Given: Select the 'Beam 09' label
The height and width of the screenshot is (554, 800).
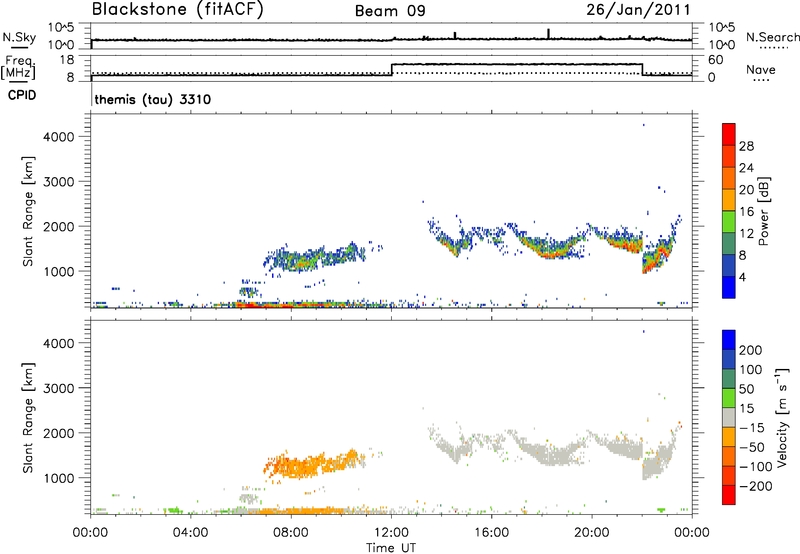Looking at the screenshot, I should (x=390, y=11).
